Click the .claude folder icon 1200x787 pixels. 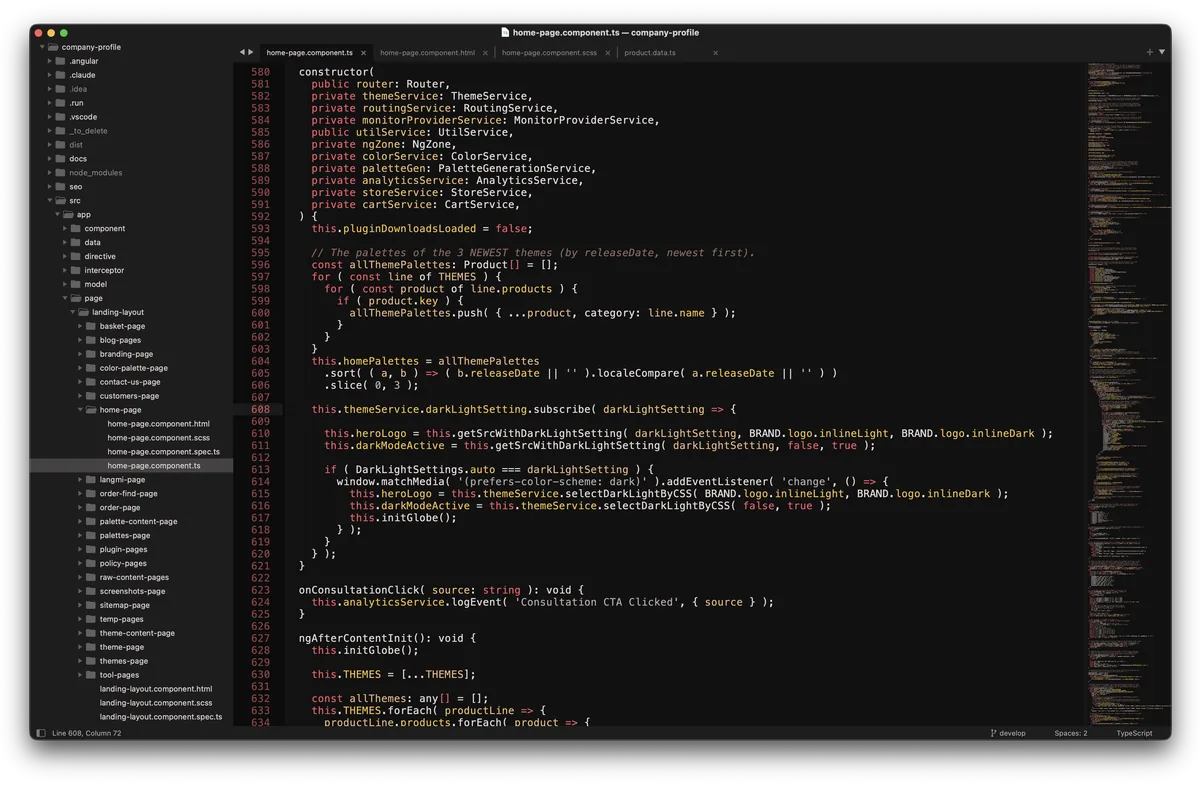(x=60, y=75)
